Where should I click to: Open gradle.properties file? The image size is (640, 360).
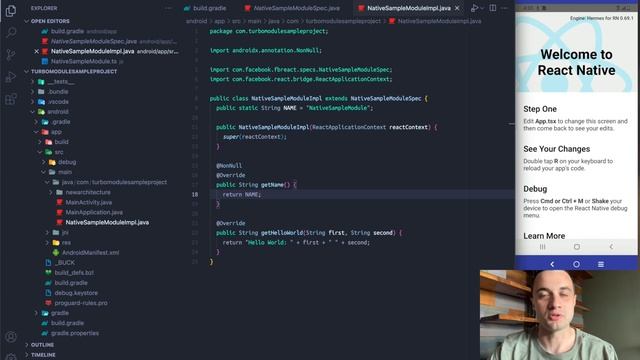(x=75, y=333)
